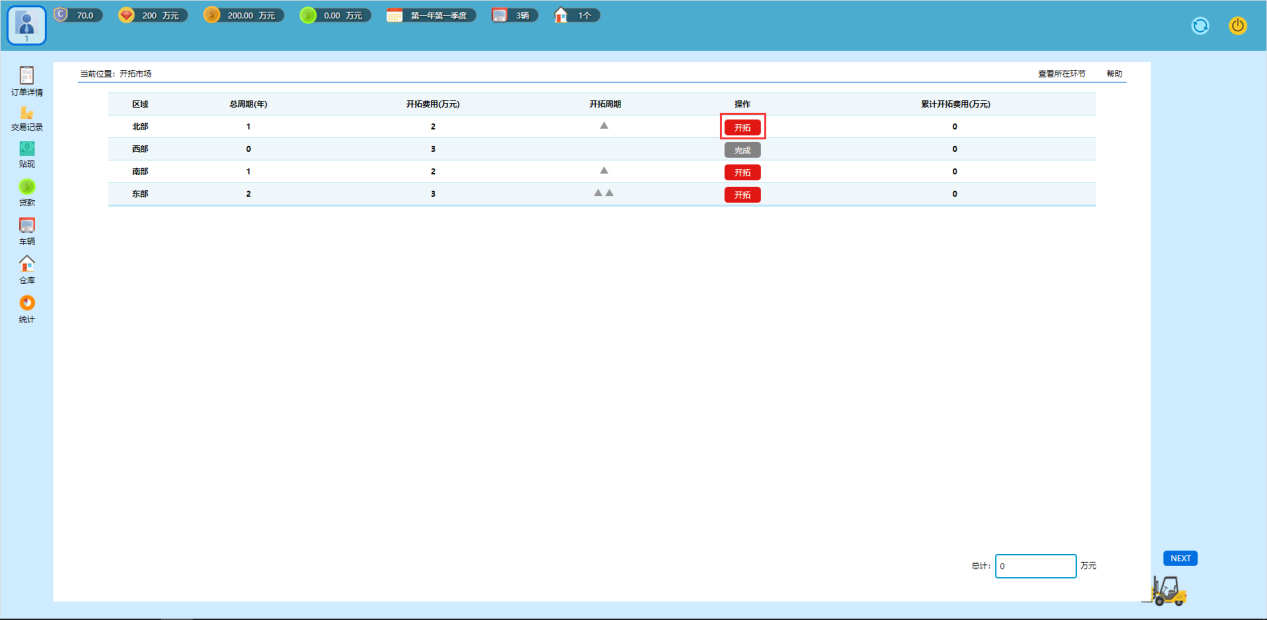1267x620 pixels.
Task: Click the calendar icon for 第一年第一季度
Action: pyautogui.click(x=395, y=15)
